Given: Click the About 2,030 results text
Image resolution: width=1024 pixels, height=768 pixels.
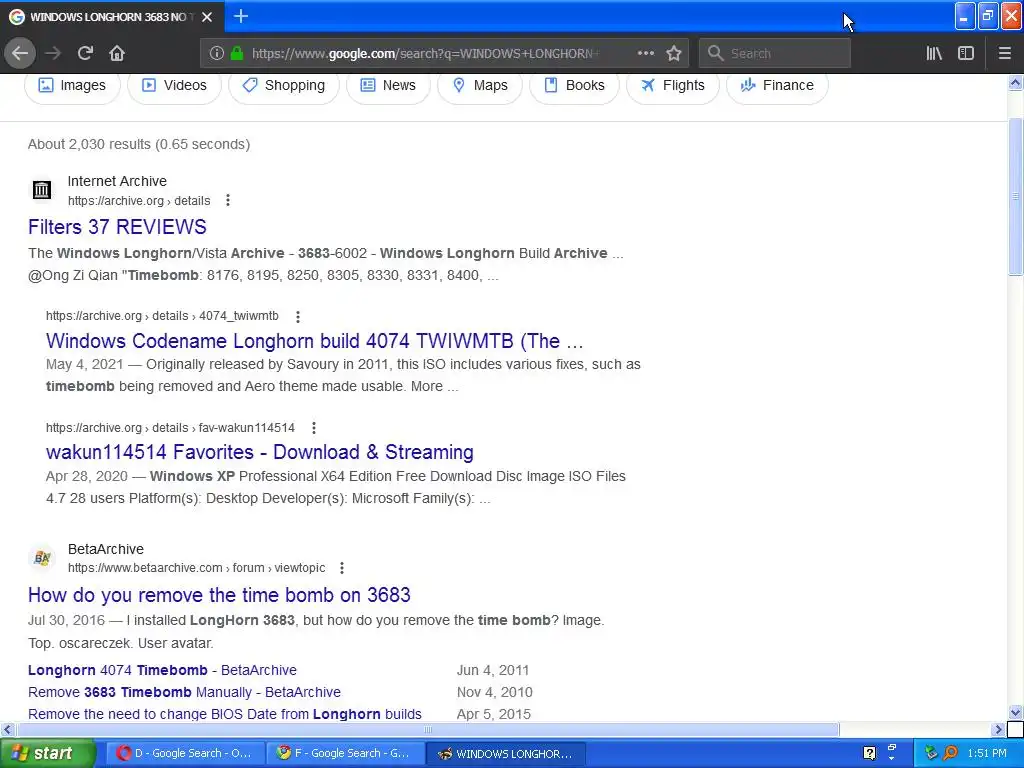Looking at the screenshot, I should pos(138,144).
